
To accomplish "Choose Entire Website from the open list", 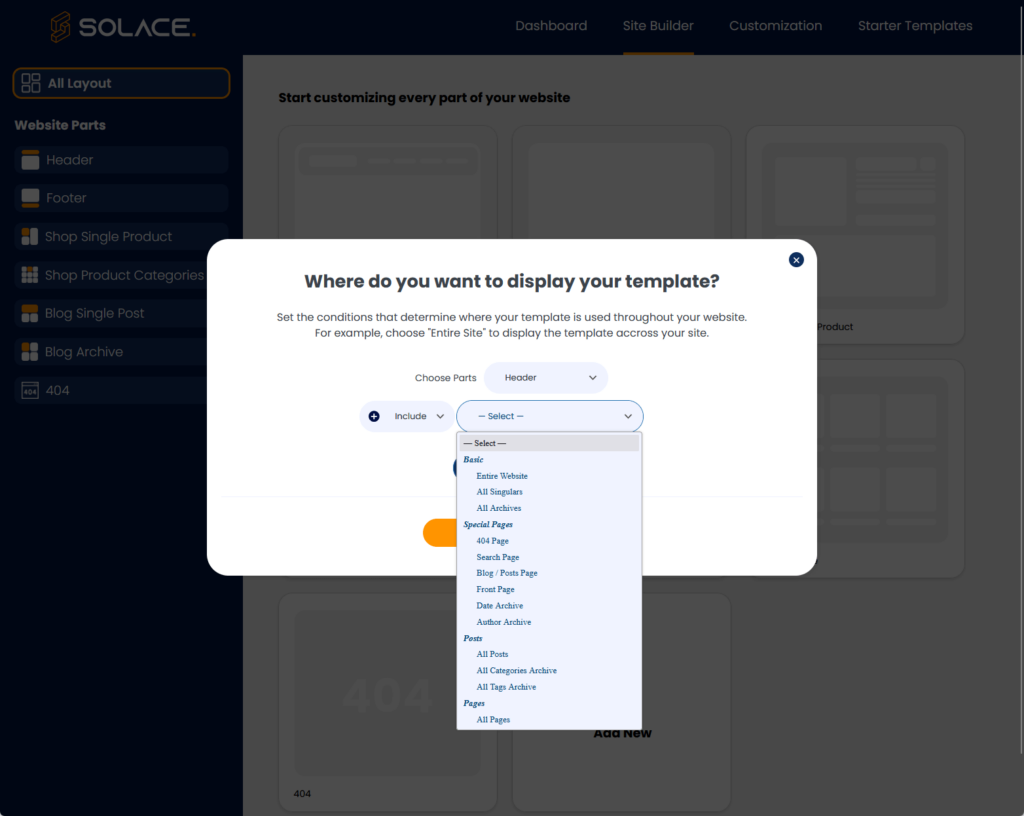I will tap(501, 475).
